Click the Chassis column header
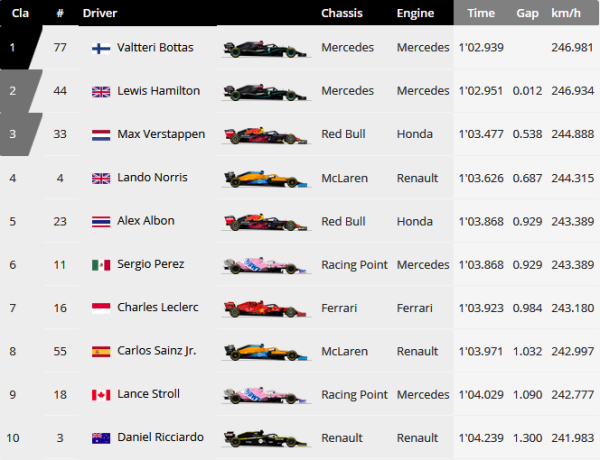Image resolution: width=600 pixels, height=460 pixels. (341, 13)
